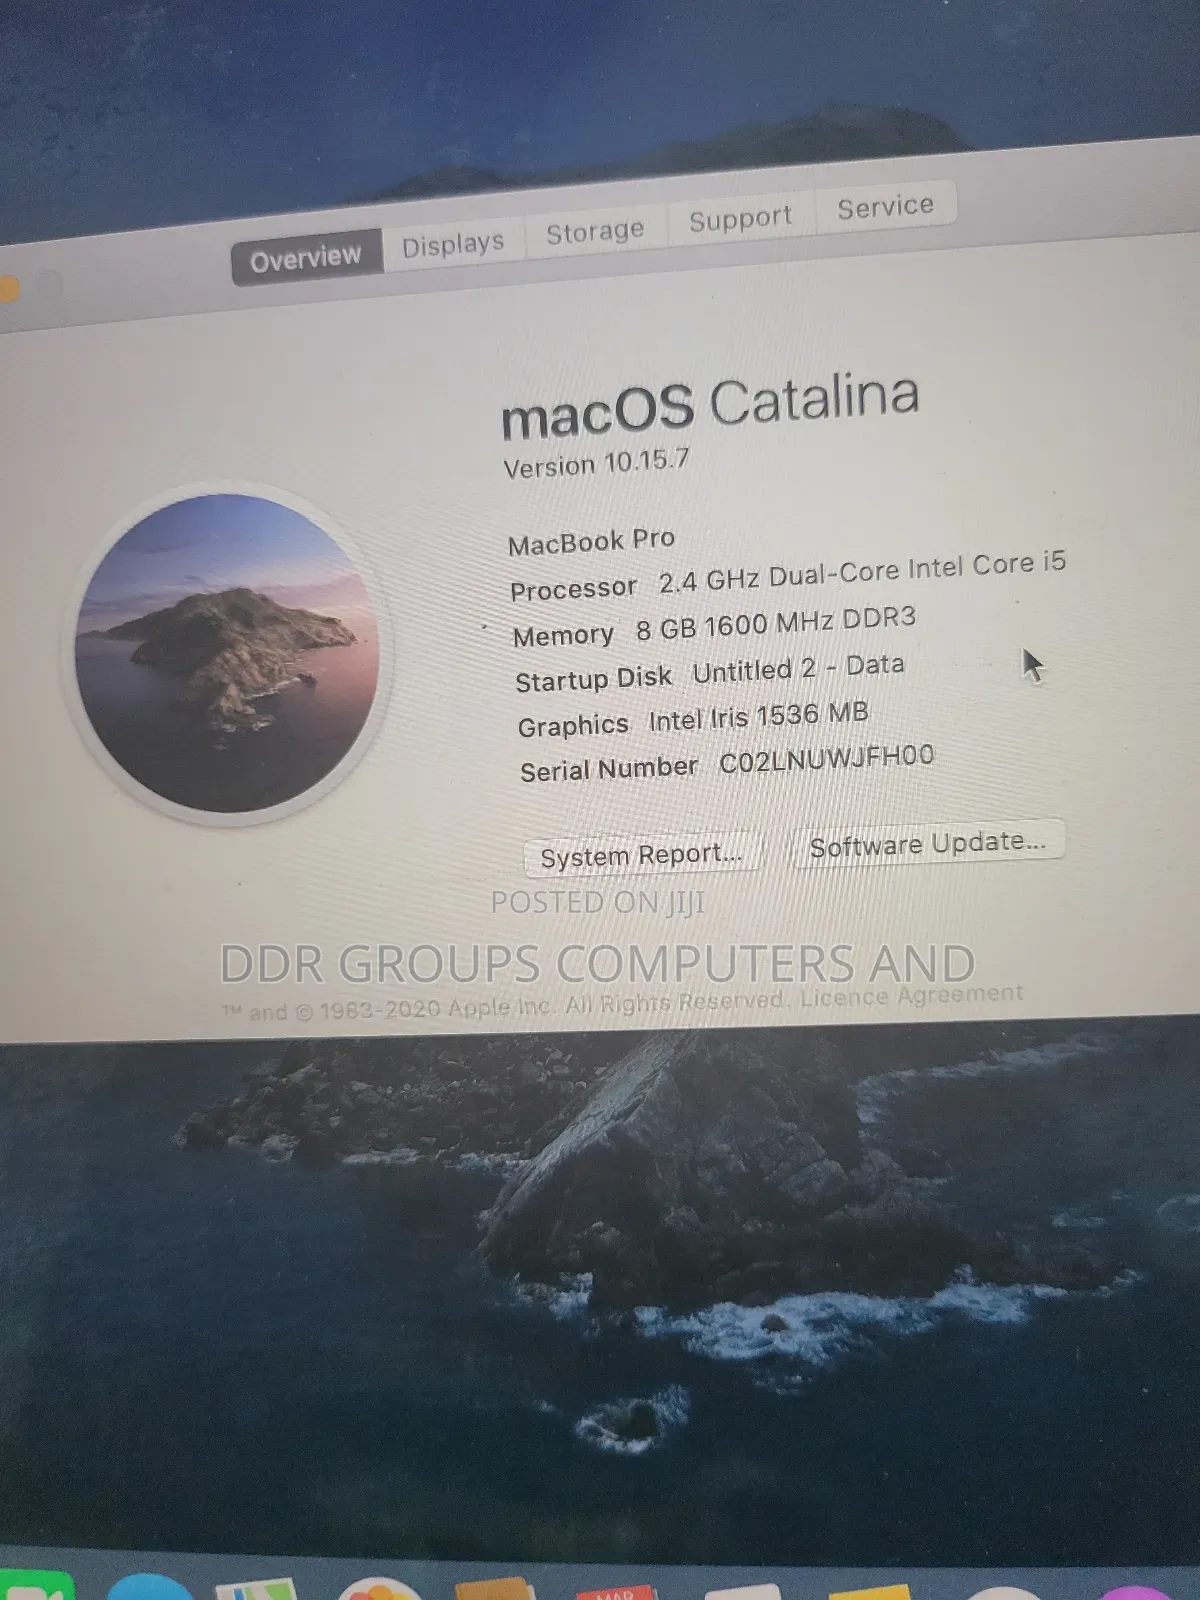Open the Storage tab
The height and width of the screenshot is (1600, 1200).
coord(595,232)
